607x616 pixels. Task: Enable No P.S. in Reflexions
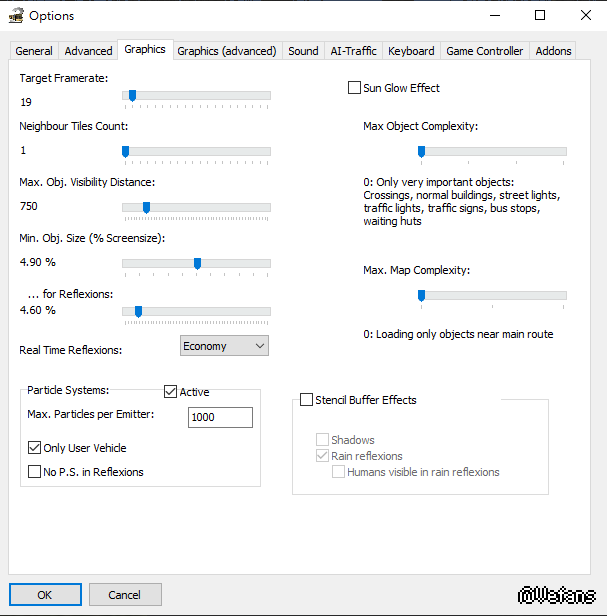click(35, 472)
